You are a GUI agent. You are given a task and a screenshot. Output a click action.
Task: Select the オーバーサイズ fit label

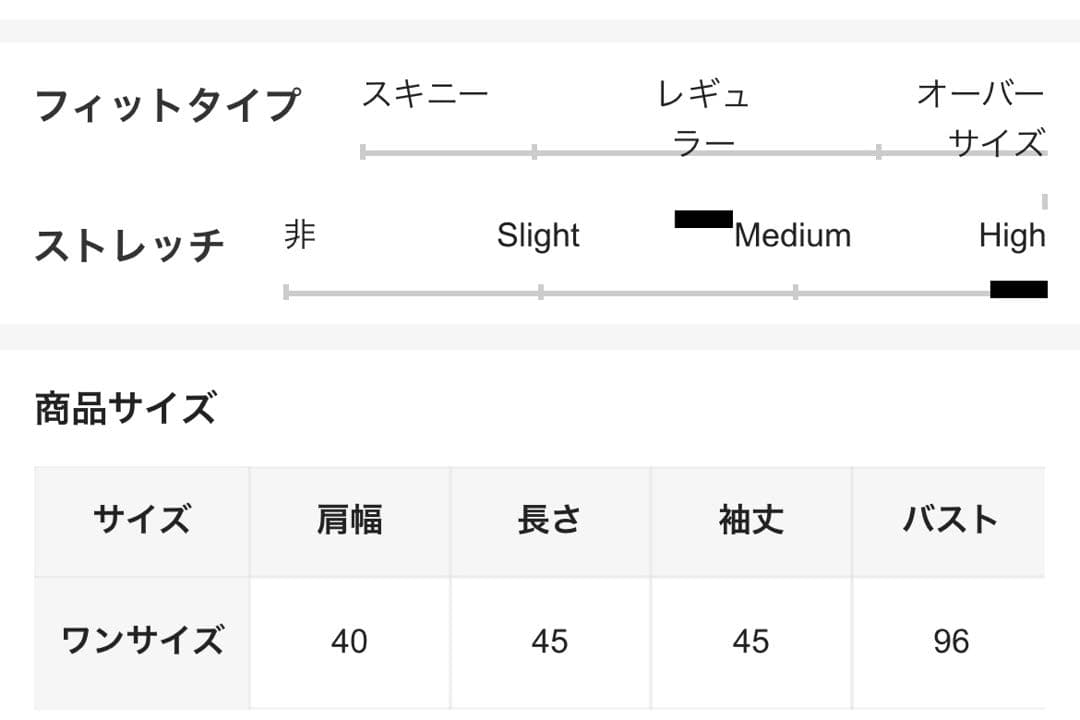tap(980, 119)
